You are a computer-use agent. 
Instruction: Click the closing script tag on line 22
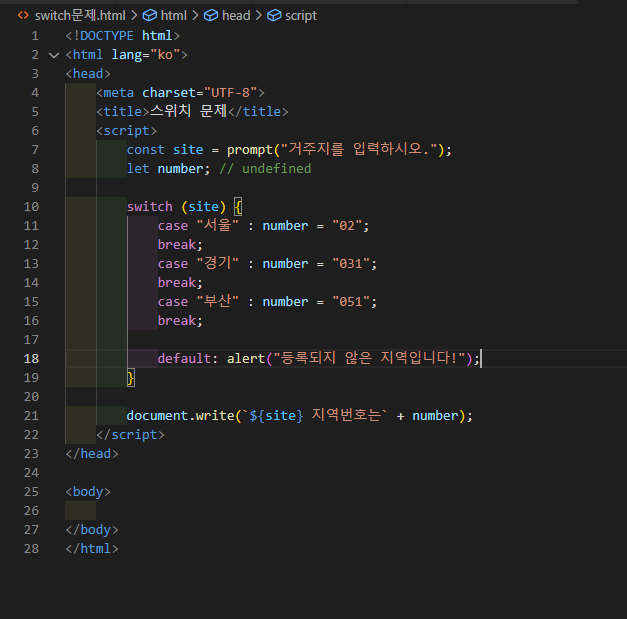point(130,435)
